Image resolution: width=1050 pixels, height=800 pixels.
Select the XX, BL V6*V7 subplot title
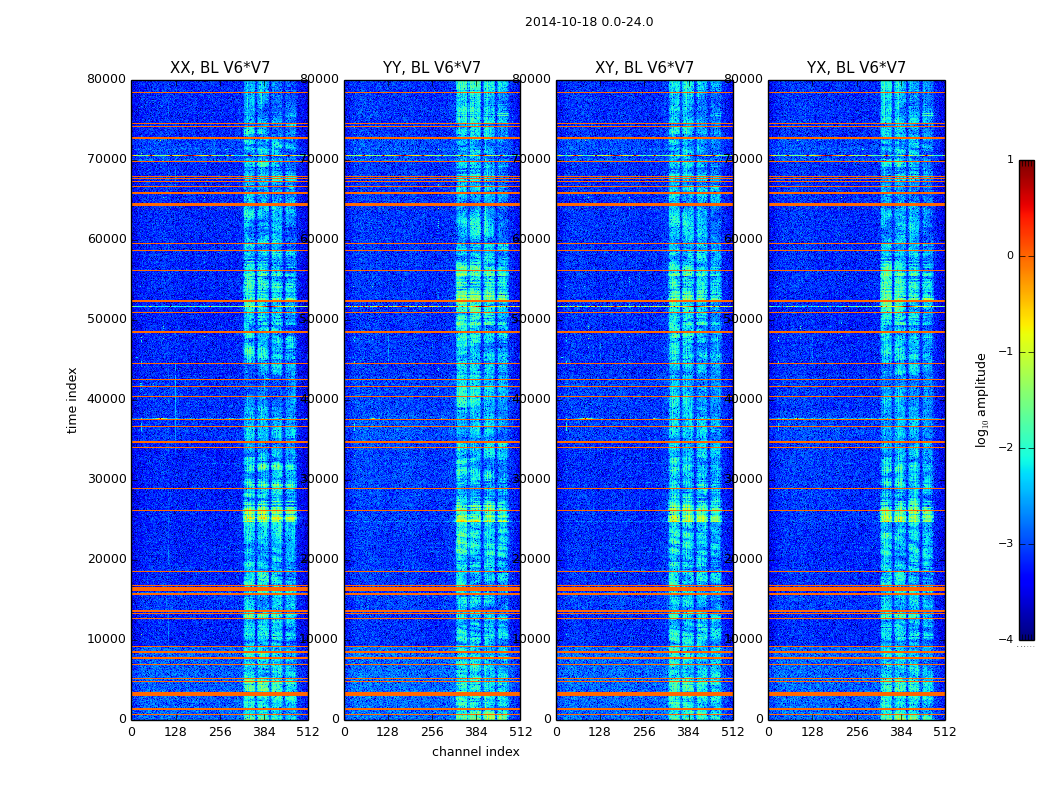[220, 68]
